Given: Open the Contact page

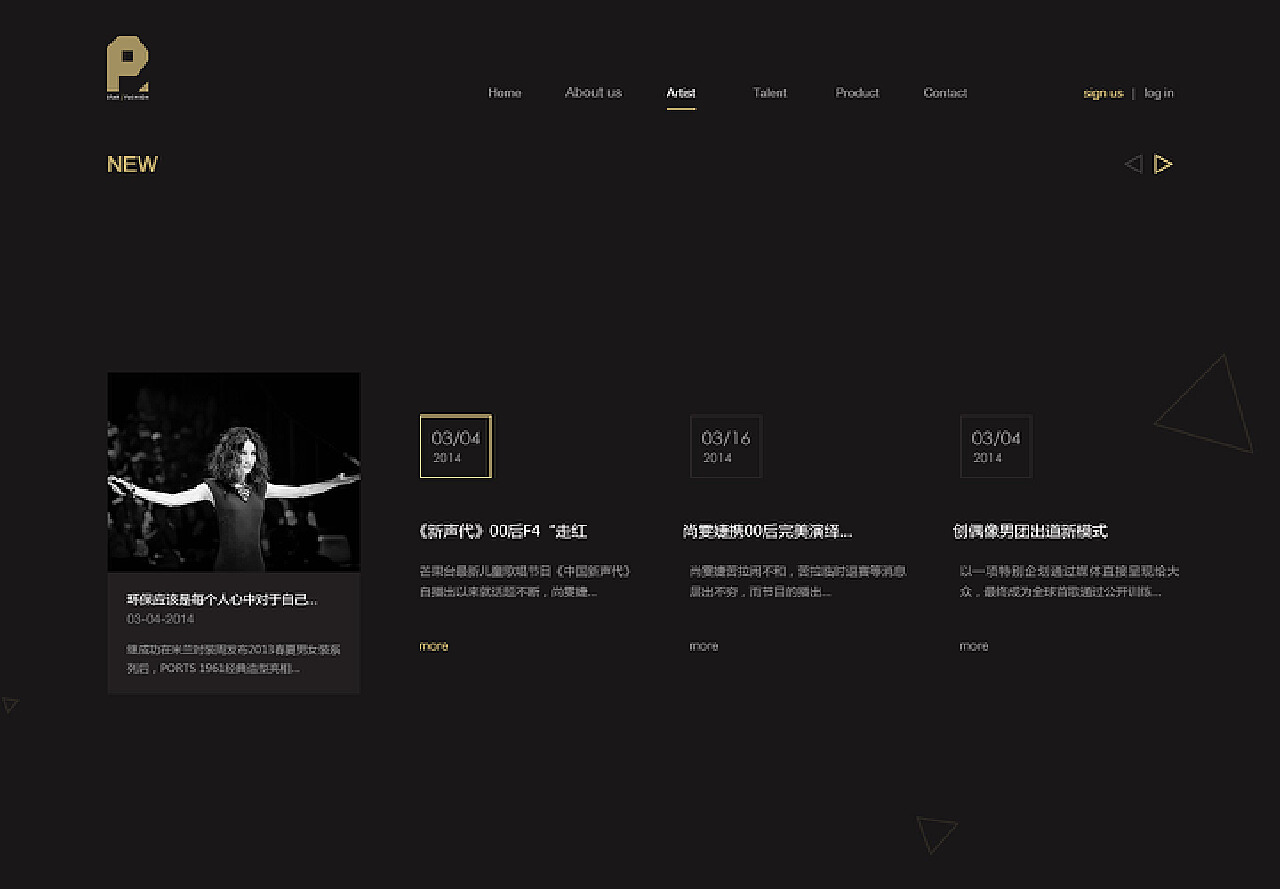Looking at the screenshot, I should click(945, 93).
